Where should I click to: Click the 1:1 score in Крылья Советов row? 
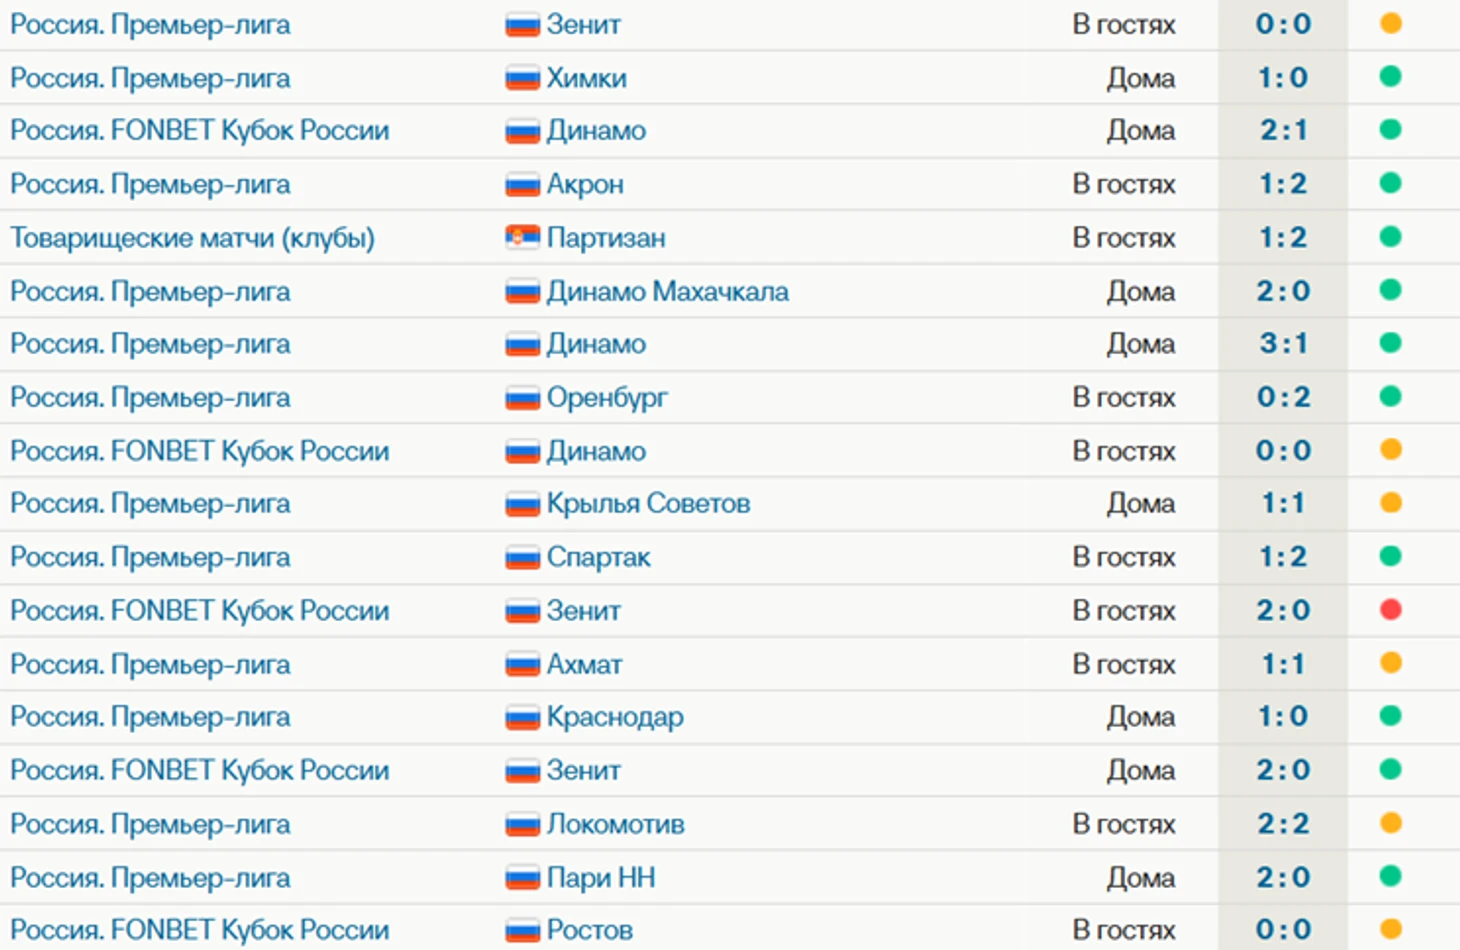[x=1283, y=504]
